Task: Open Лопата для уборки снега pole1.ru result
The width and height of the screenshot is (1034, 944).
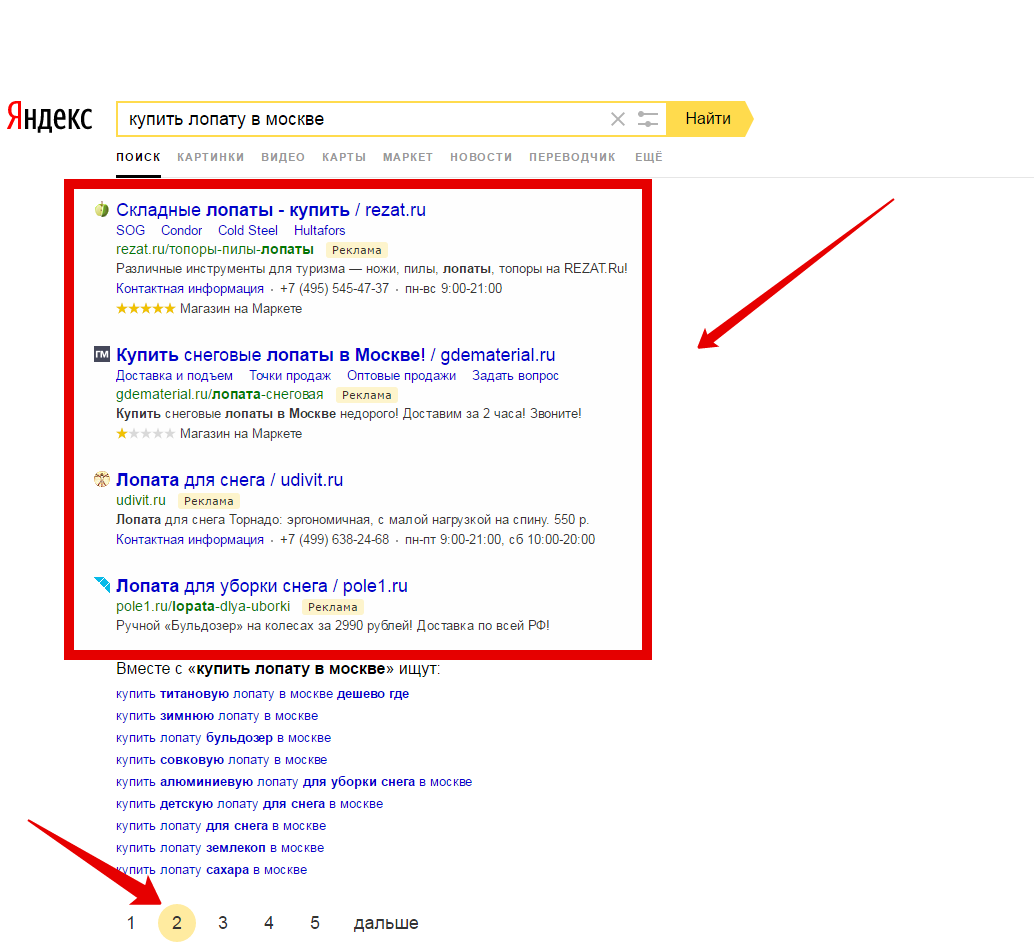Action: click(262, 586)
